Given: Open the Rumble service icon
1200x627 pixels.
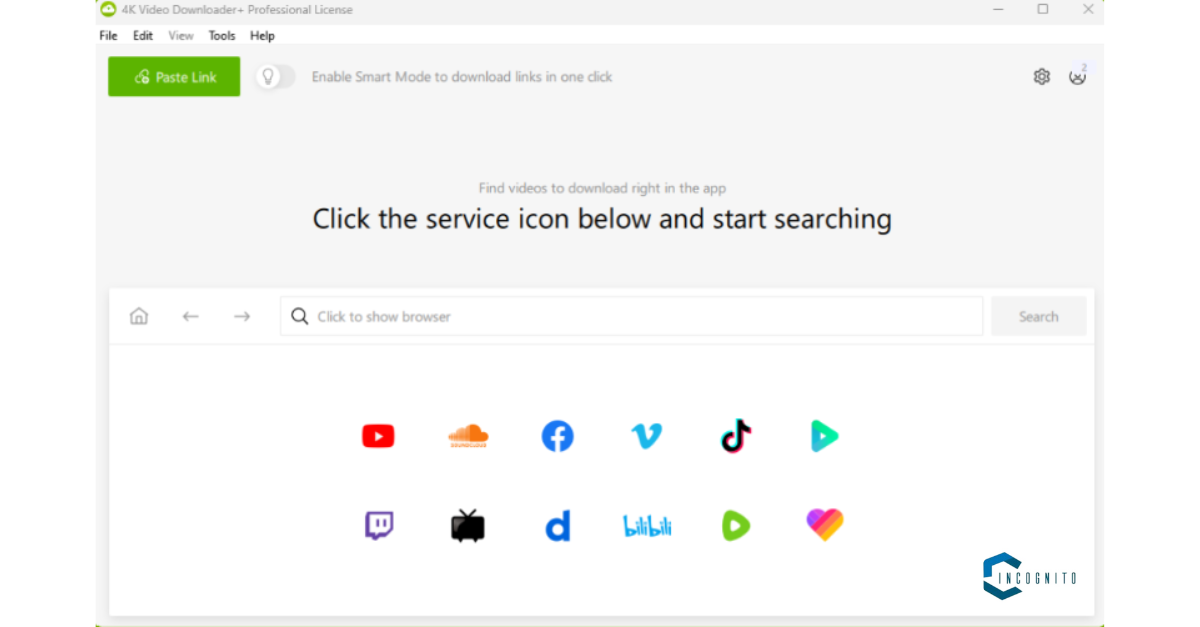Looking at the screenshot, I should click(x=736, y=525).
